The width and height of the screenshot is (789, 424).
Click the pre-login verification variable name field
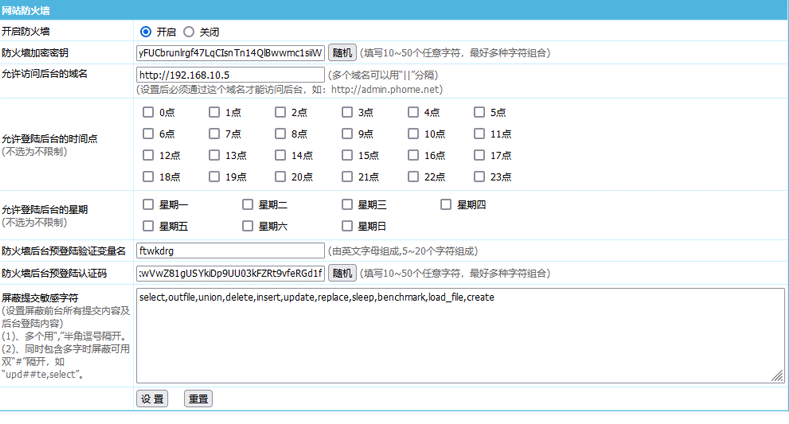(x=230, y=251)
